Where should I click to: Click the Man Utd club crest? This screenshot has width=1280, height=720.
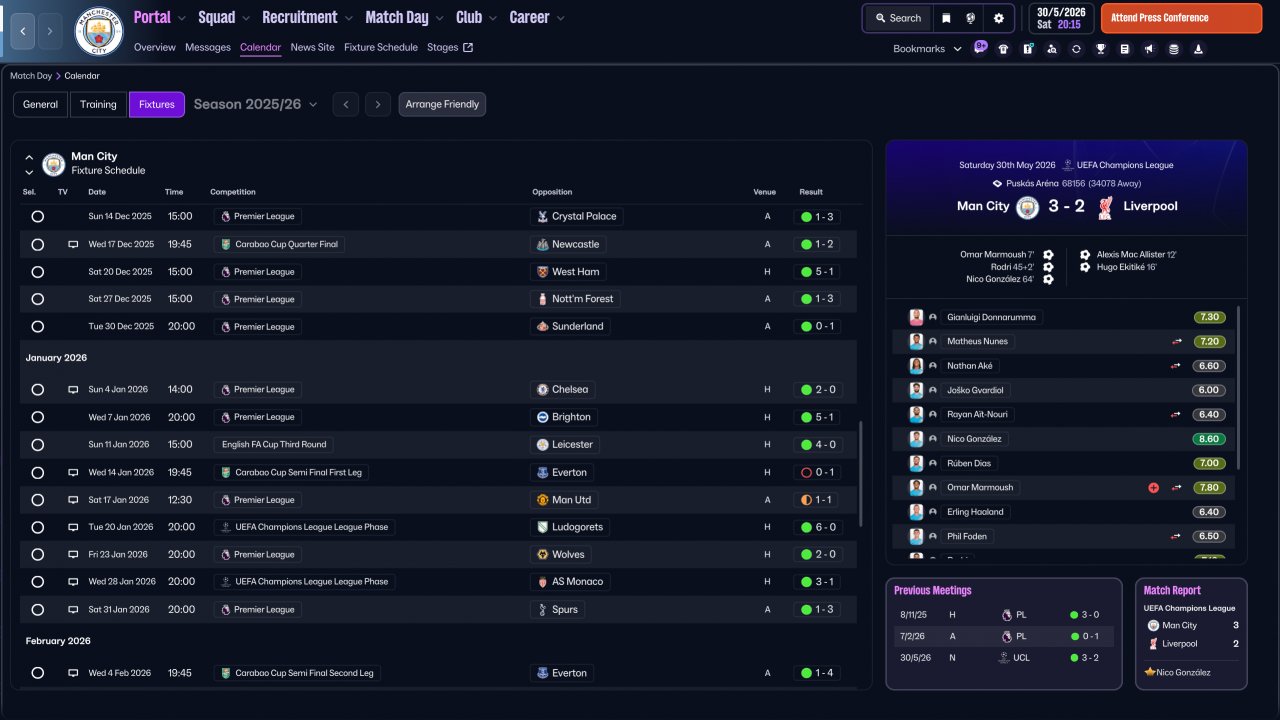tap(542, 500)
